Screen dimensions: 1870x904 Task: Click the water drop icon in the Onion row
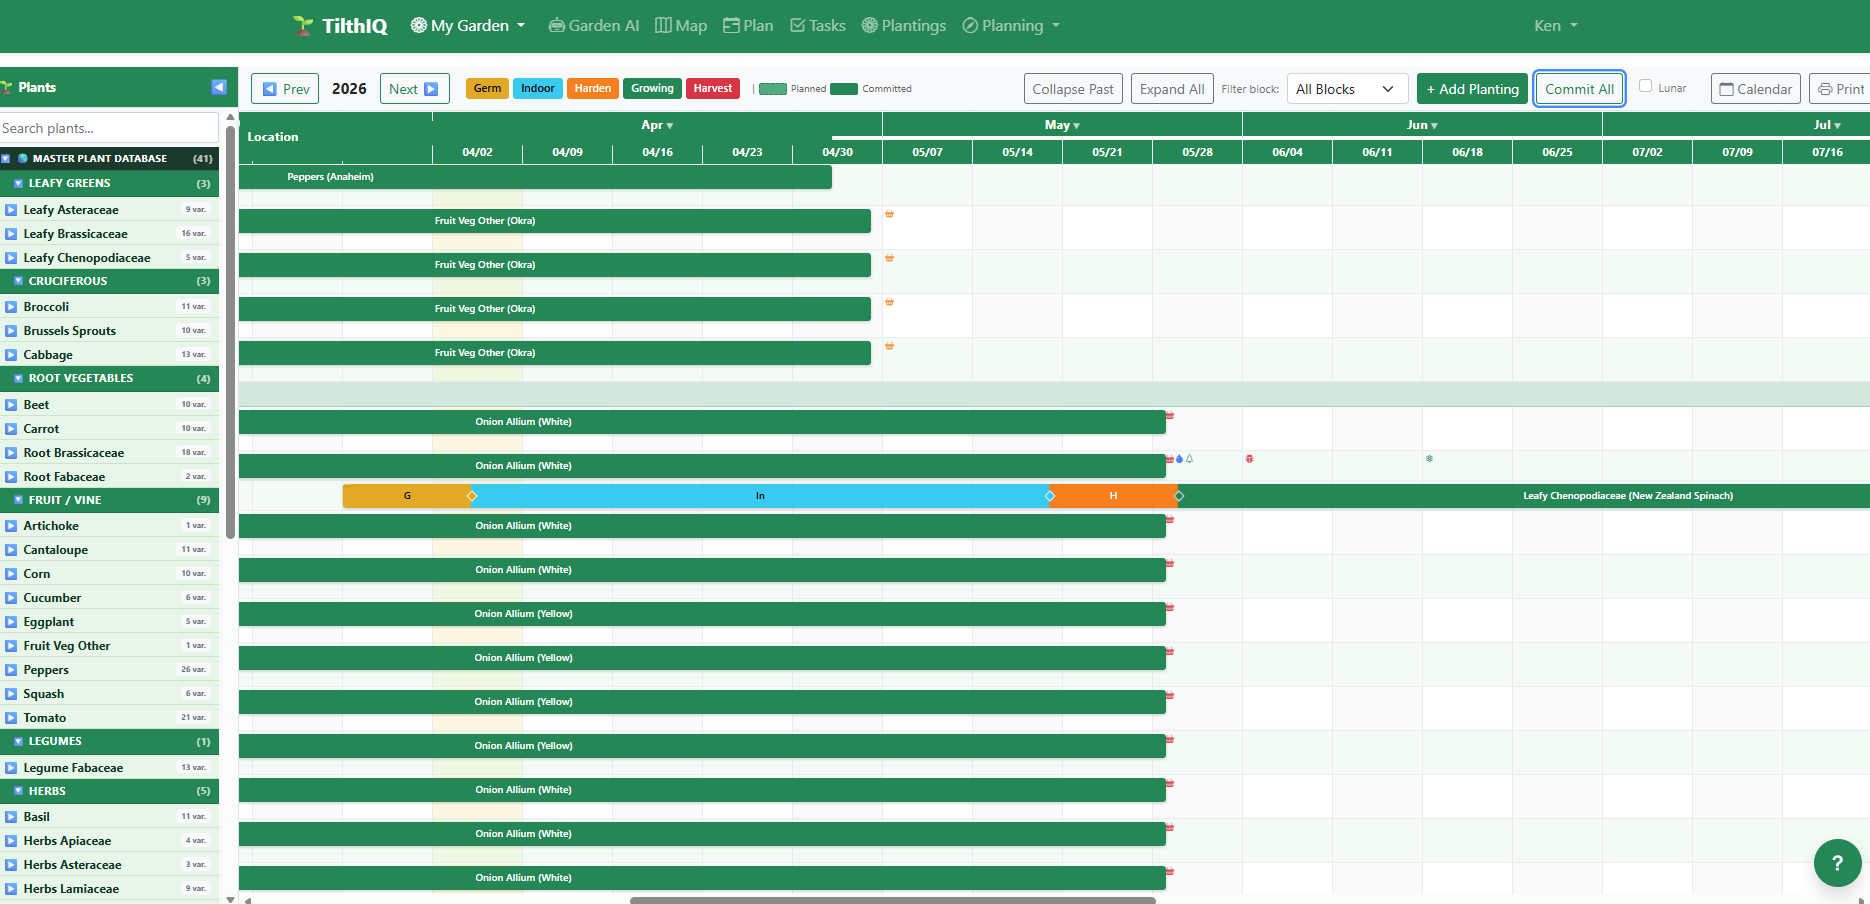coord(1179,459)
